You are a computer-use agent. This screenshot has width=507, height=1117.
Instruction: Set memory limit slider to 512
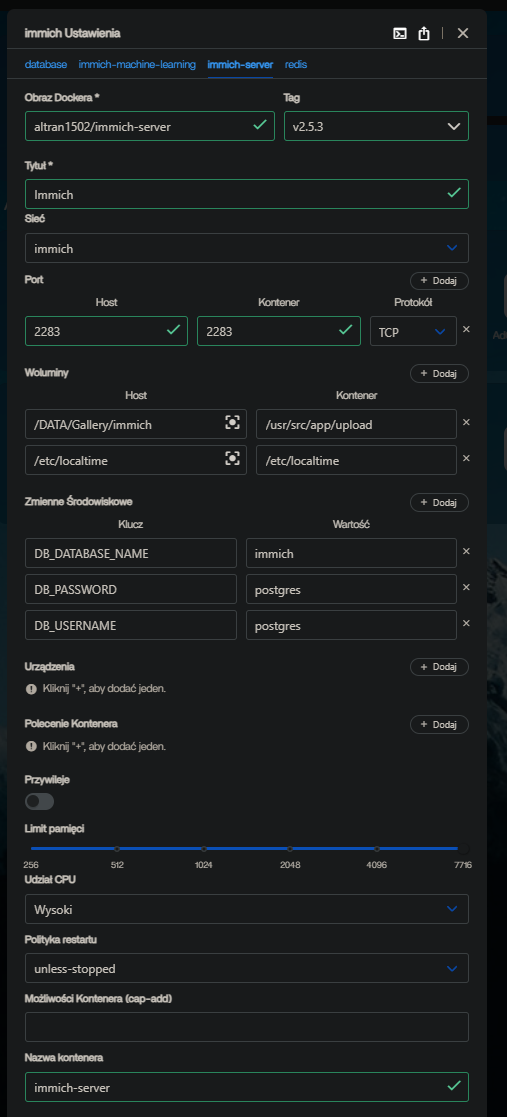117,848
